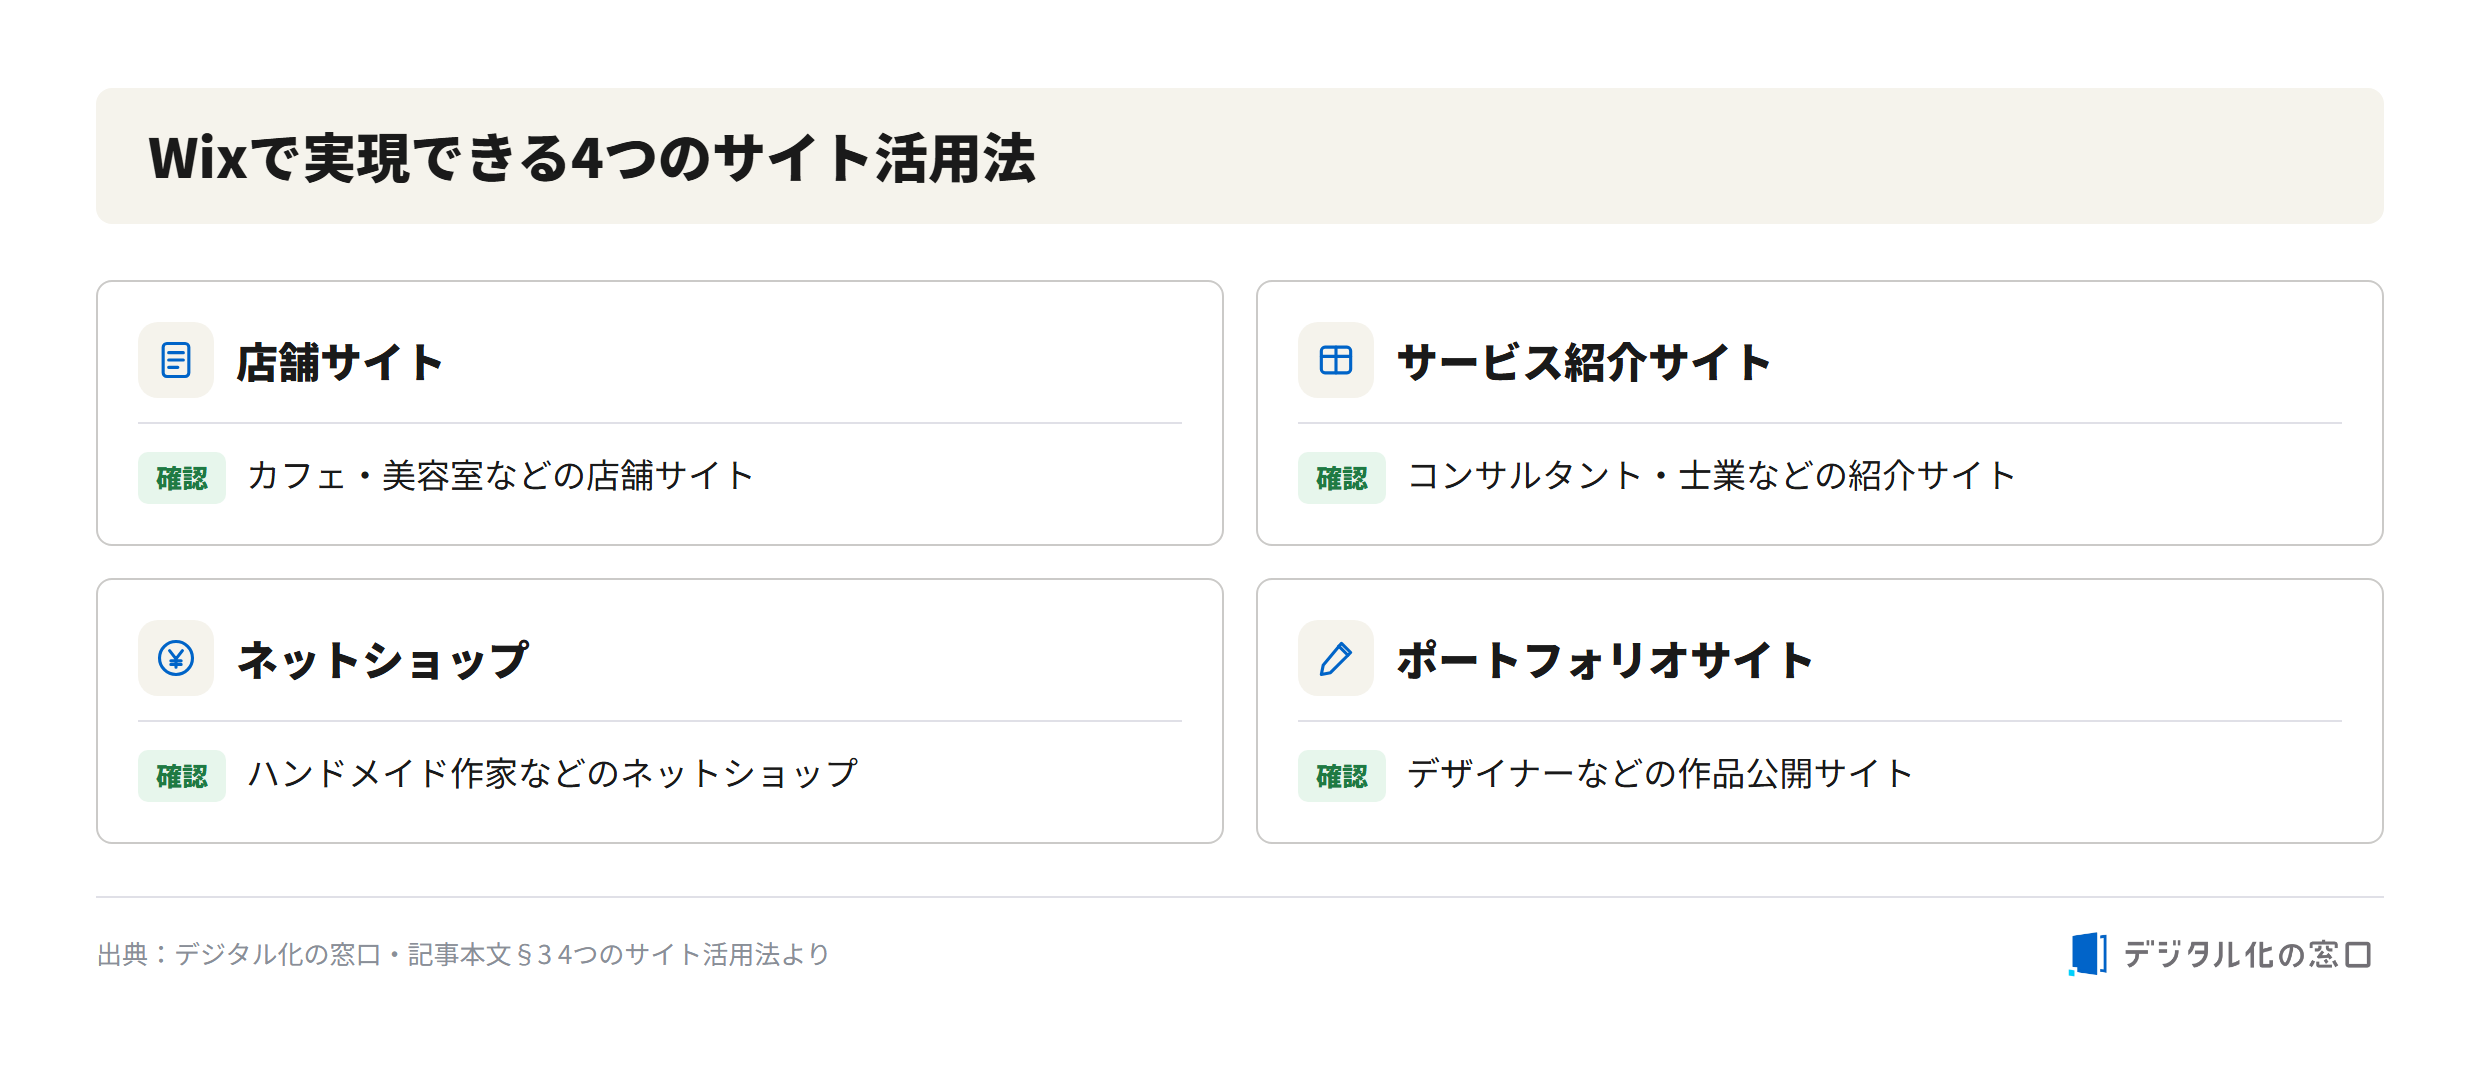
Task: Click the yen circle icon beside ネットショップ
Action: (x=176, y=658)
